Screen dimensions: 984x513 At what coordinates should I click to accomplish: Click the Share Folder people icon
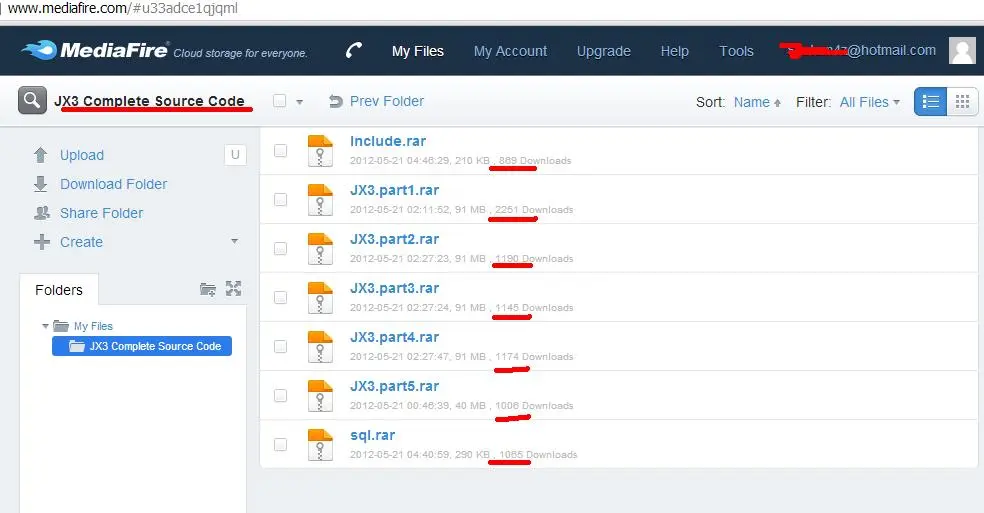click(x=41, y=213)
